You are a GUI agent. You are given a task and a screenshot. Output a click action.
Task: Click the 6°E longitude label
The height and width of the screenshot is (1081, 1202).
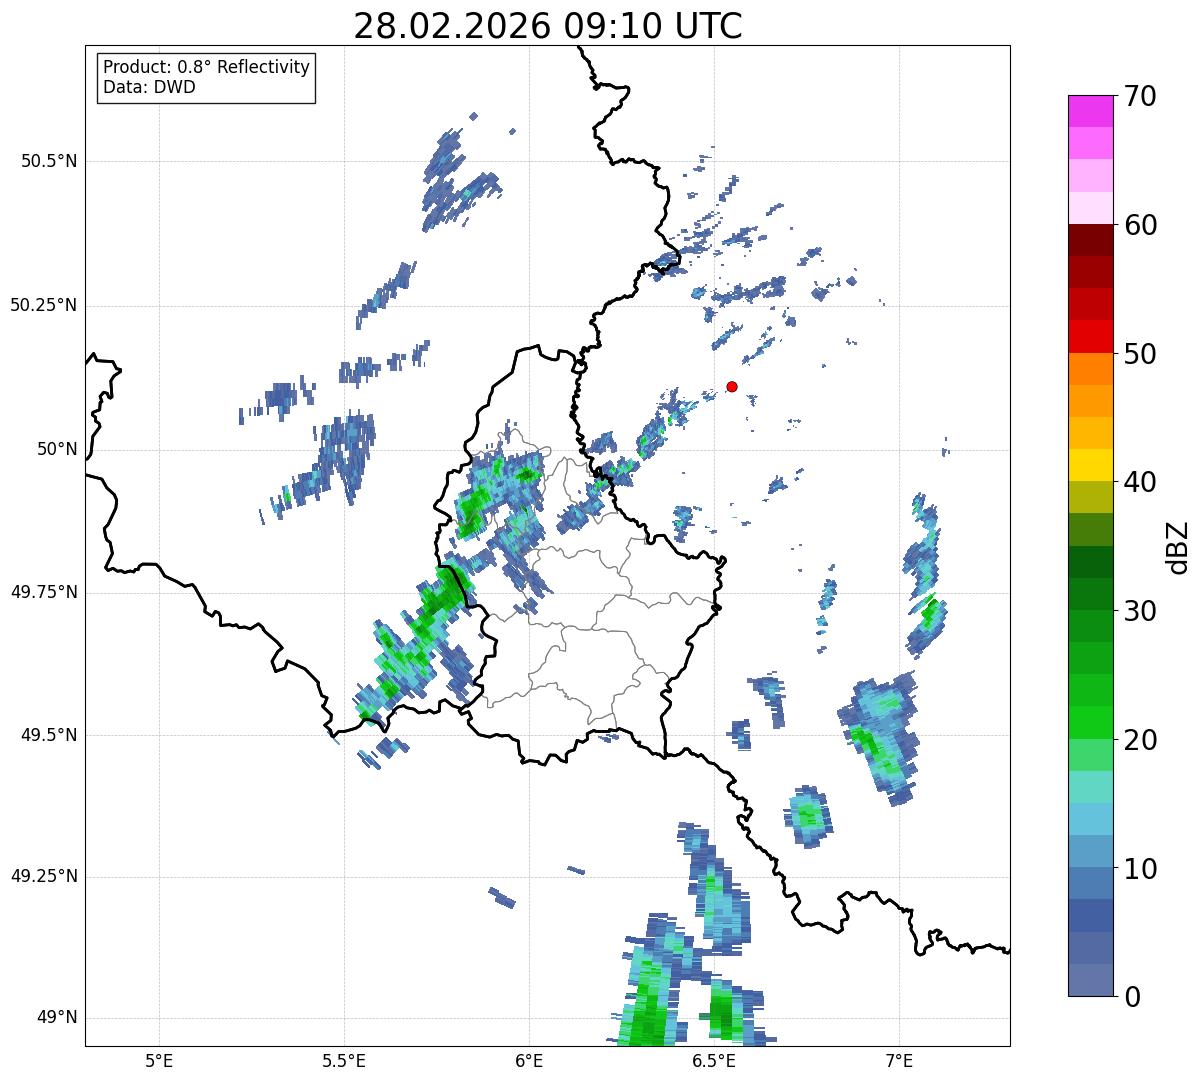(529, 1060)
